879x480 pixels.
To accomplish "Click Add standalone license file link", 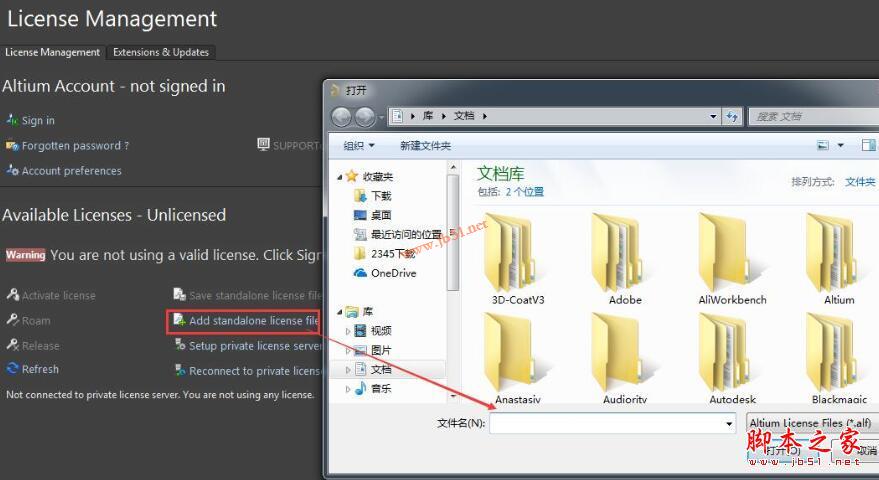I will tap(253, 320).
